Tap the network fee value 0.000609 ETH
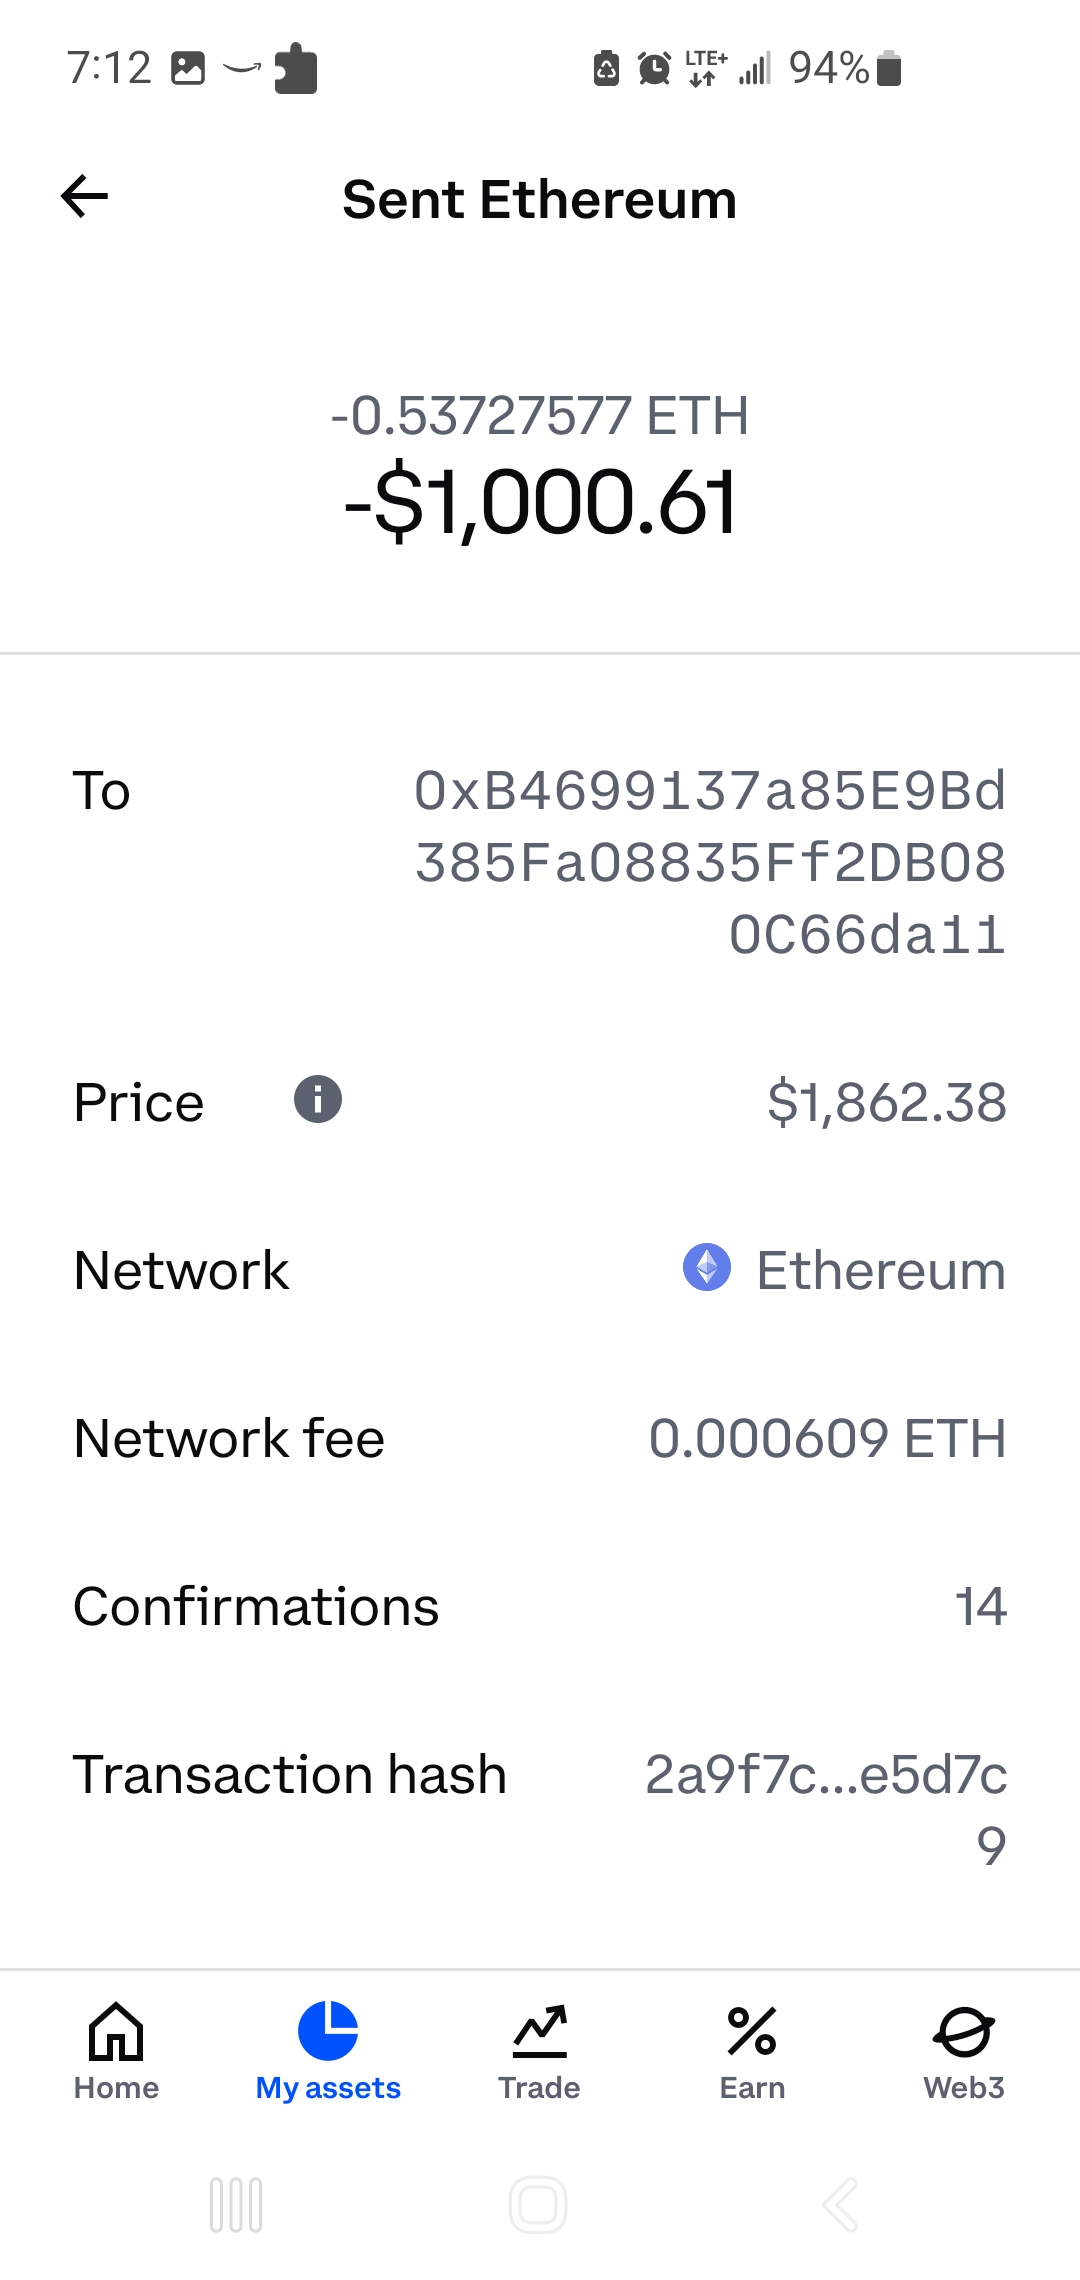The image size is (1080, 2280). 827,1438
